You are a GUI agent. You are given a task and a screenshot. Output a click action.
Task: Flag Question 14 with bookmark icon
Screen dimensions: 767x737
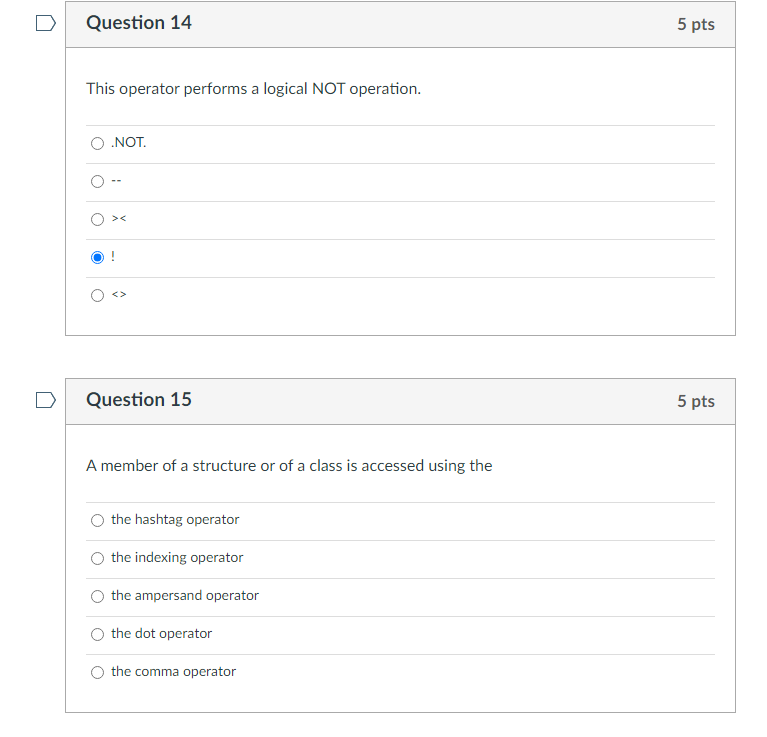click(44, 24)
